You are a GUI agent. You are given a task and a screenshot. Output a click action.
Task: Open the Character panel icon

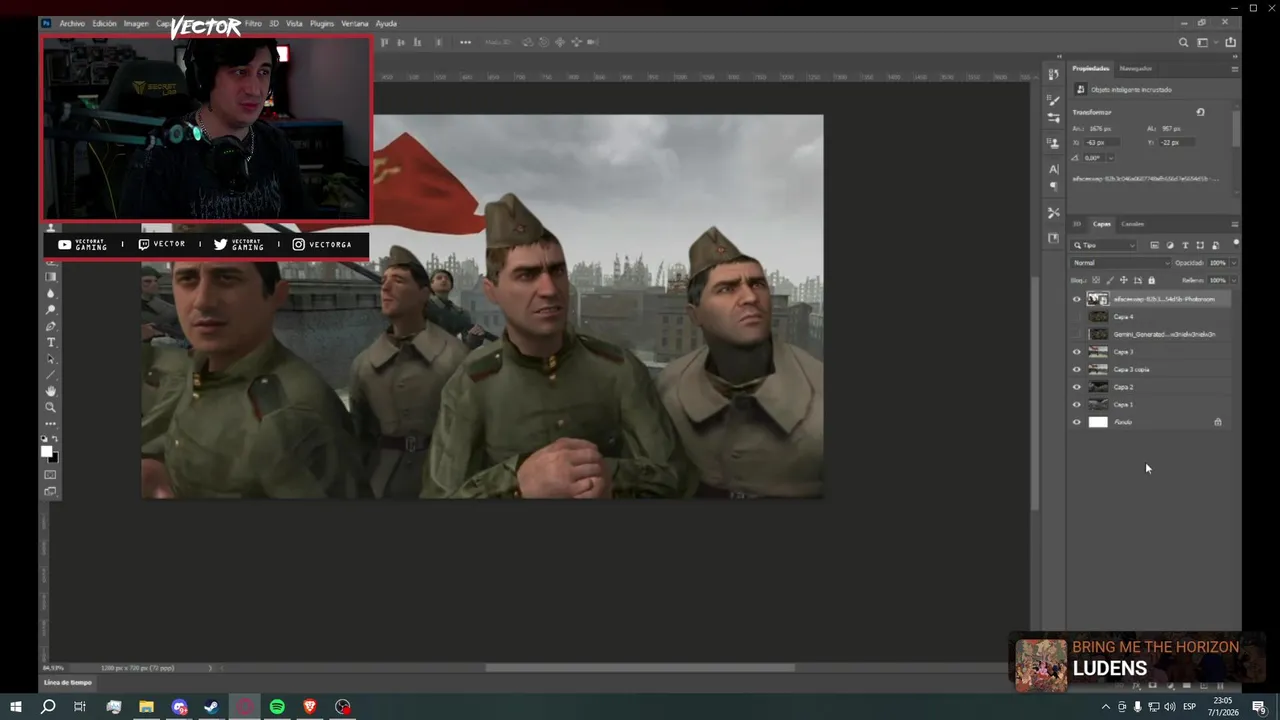(x=1053, y=169)
